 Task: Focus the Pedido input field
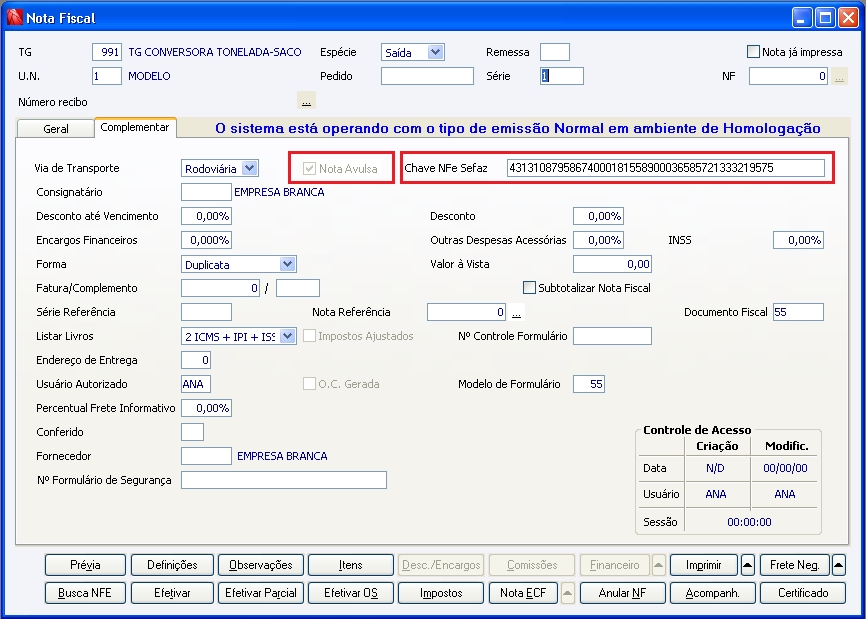pos(427,76)
